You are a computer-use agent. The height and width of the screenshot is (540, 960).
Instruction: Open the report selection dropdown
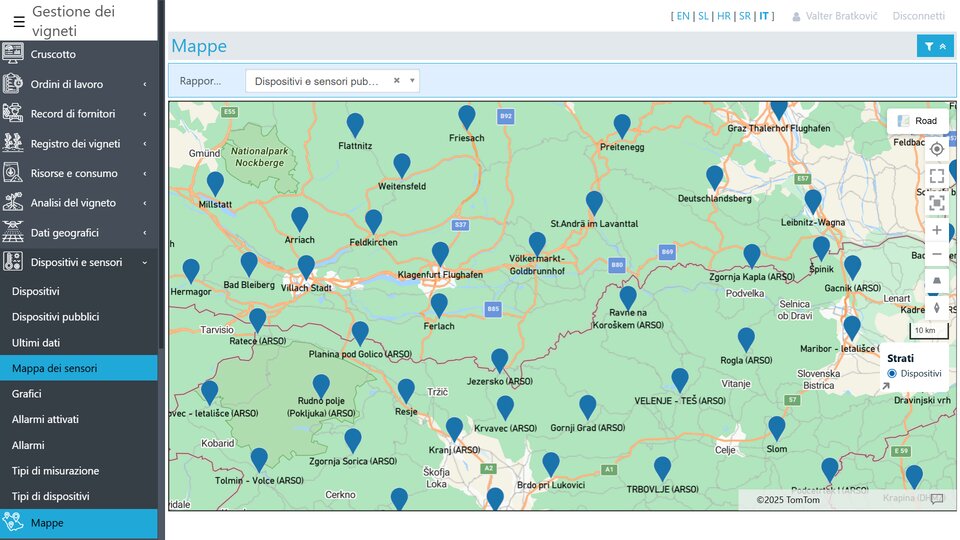point(412,81)
